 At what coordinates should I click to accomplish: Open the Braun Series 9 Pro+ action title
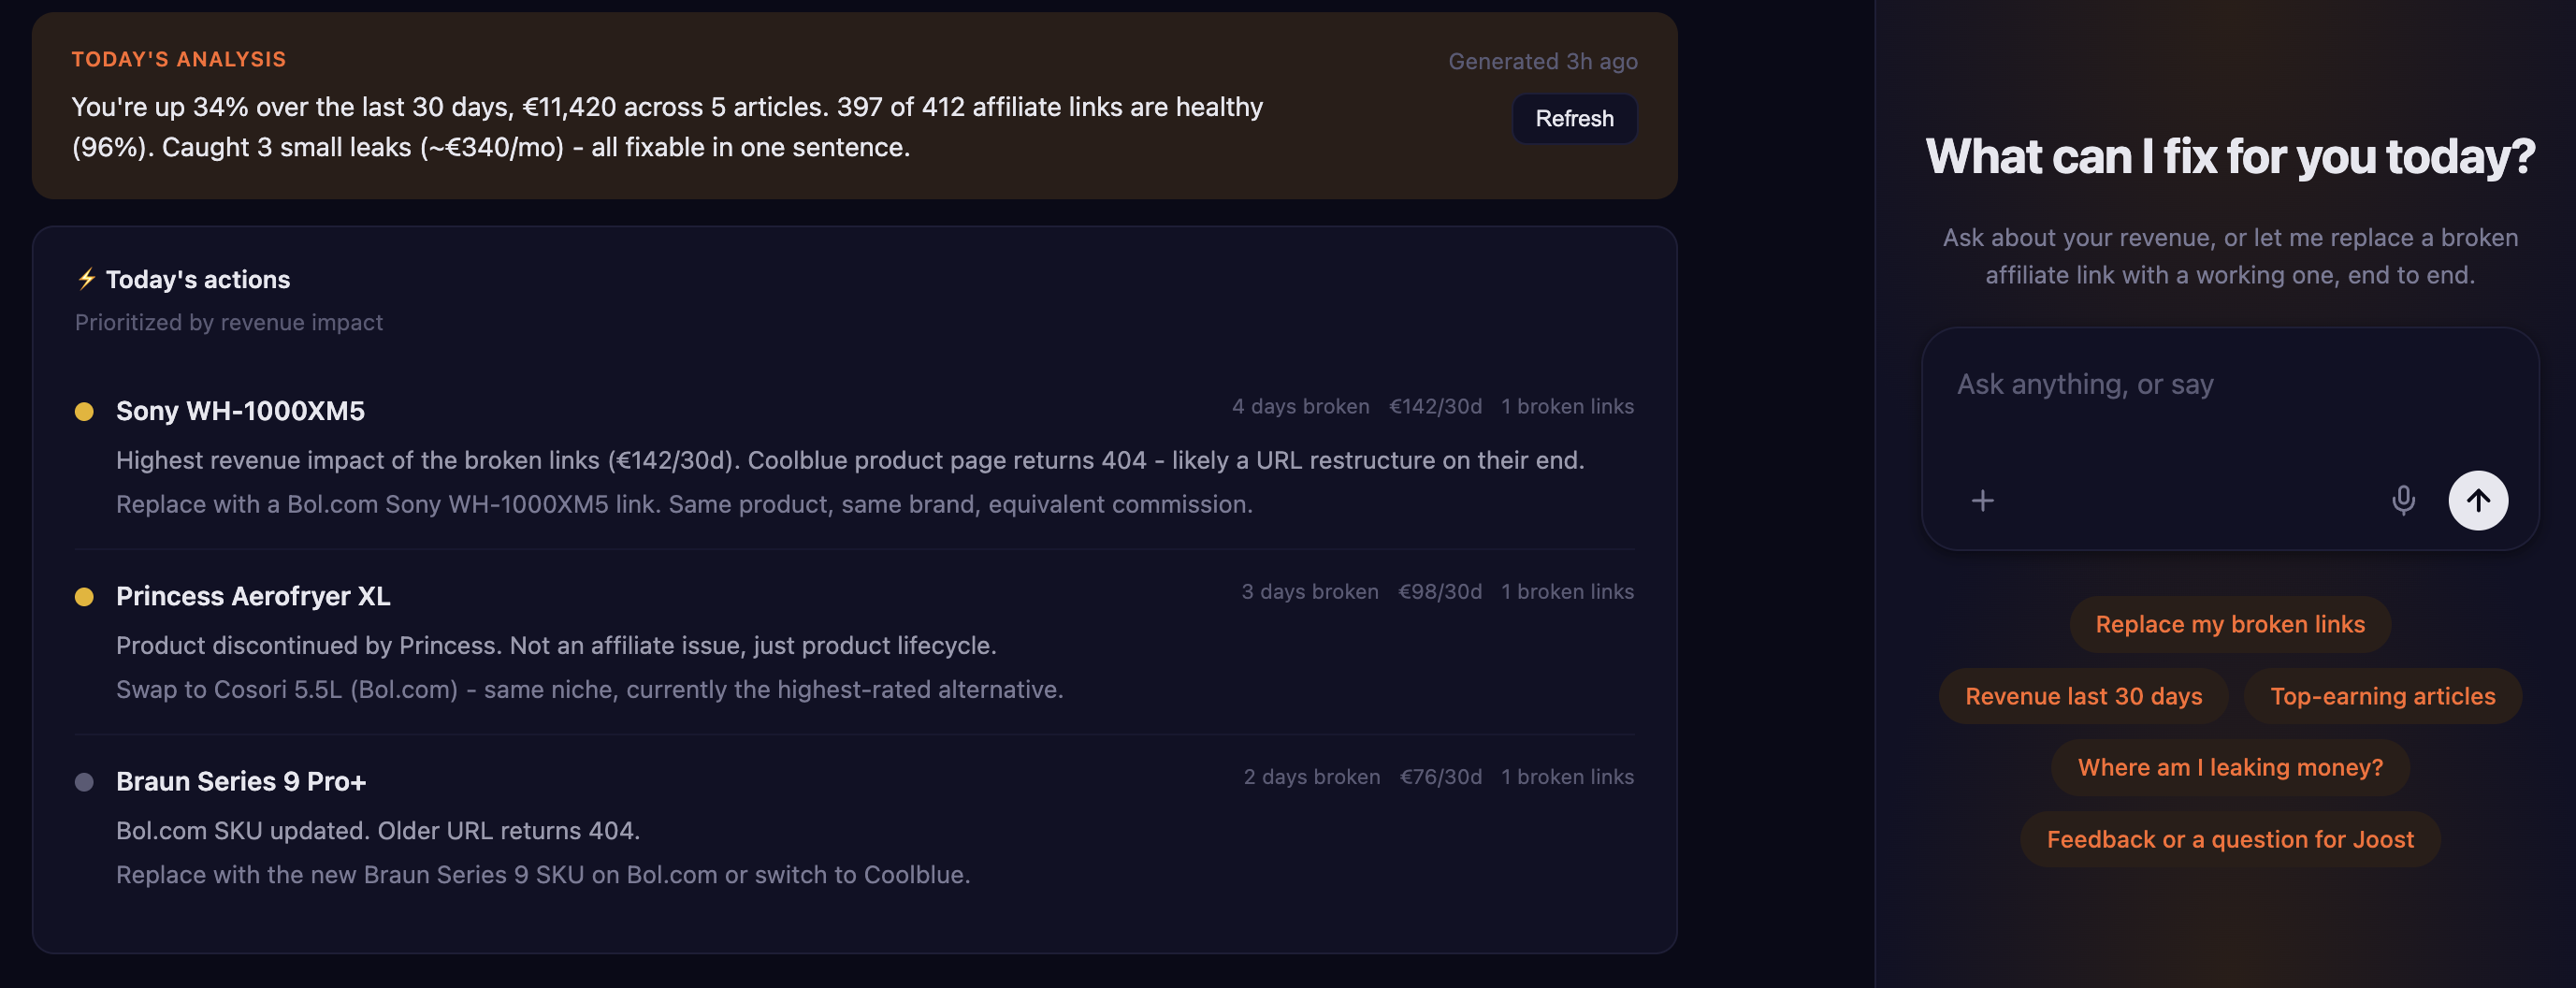click(x=241, y=781)
